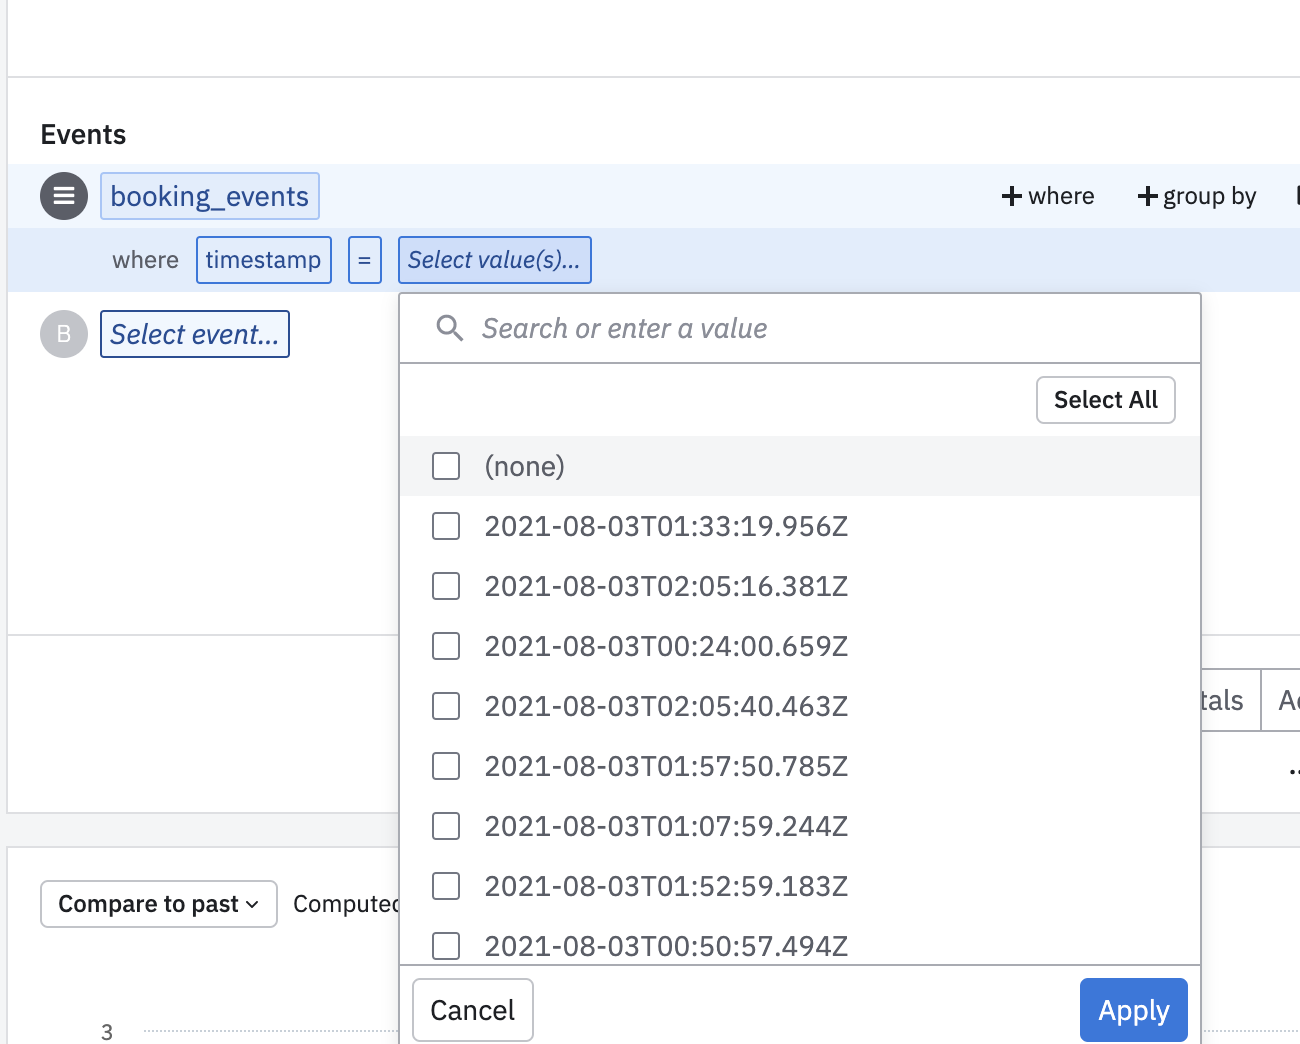The height and width of the screenshot is (1044, 1300).
Task: Open the timestamp property dropdown
Action: (264, 260)
